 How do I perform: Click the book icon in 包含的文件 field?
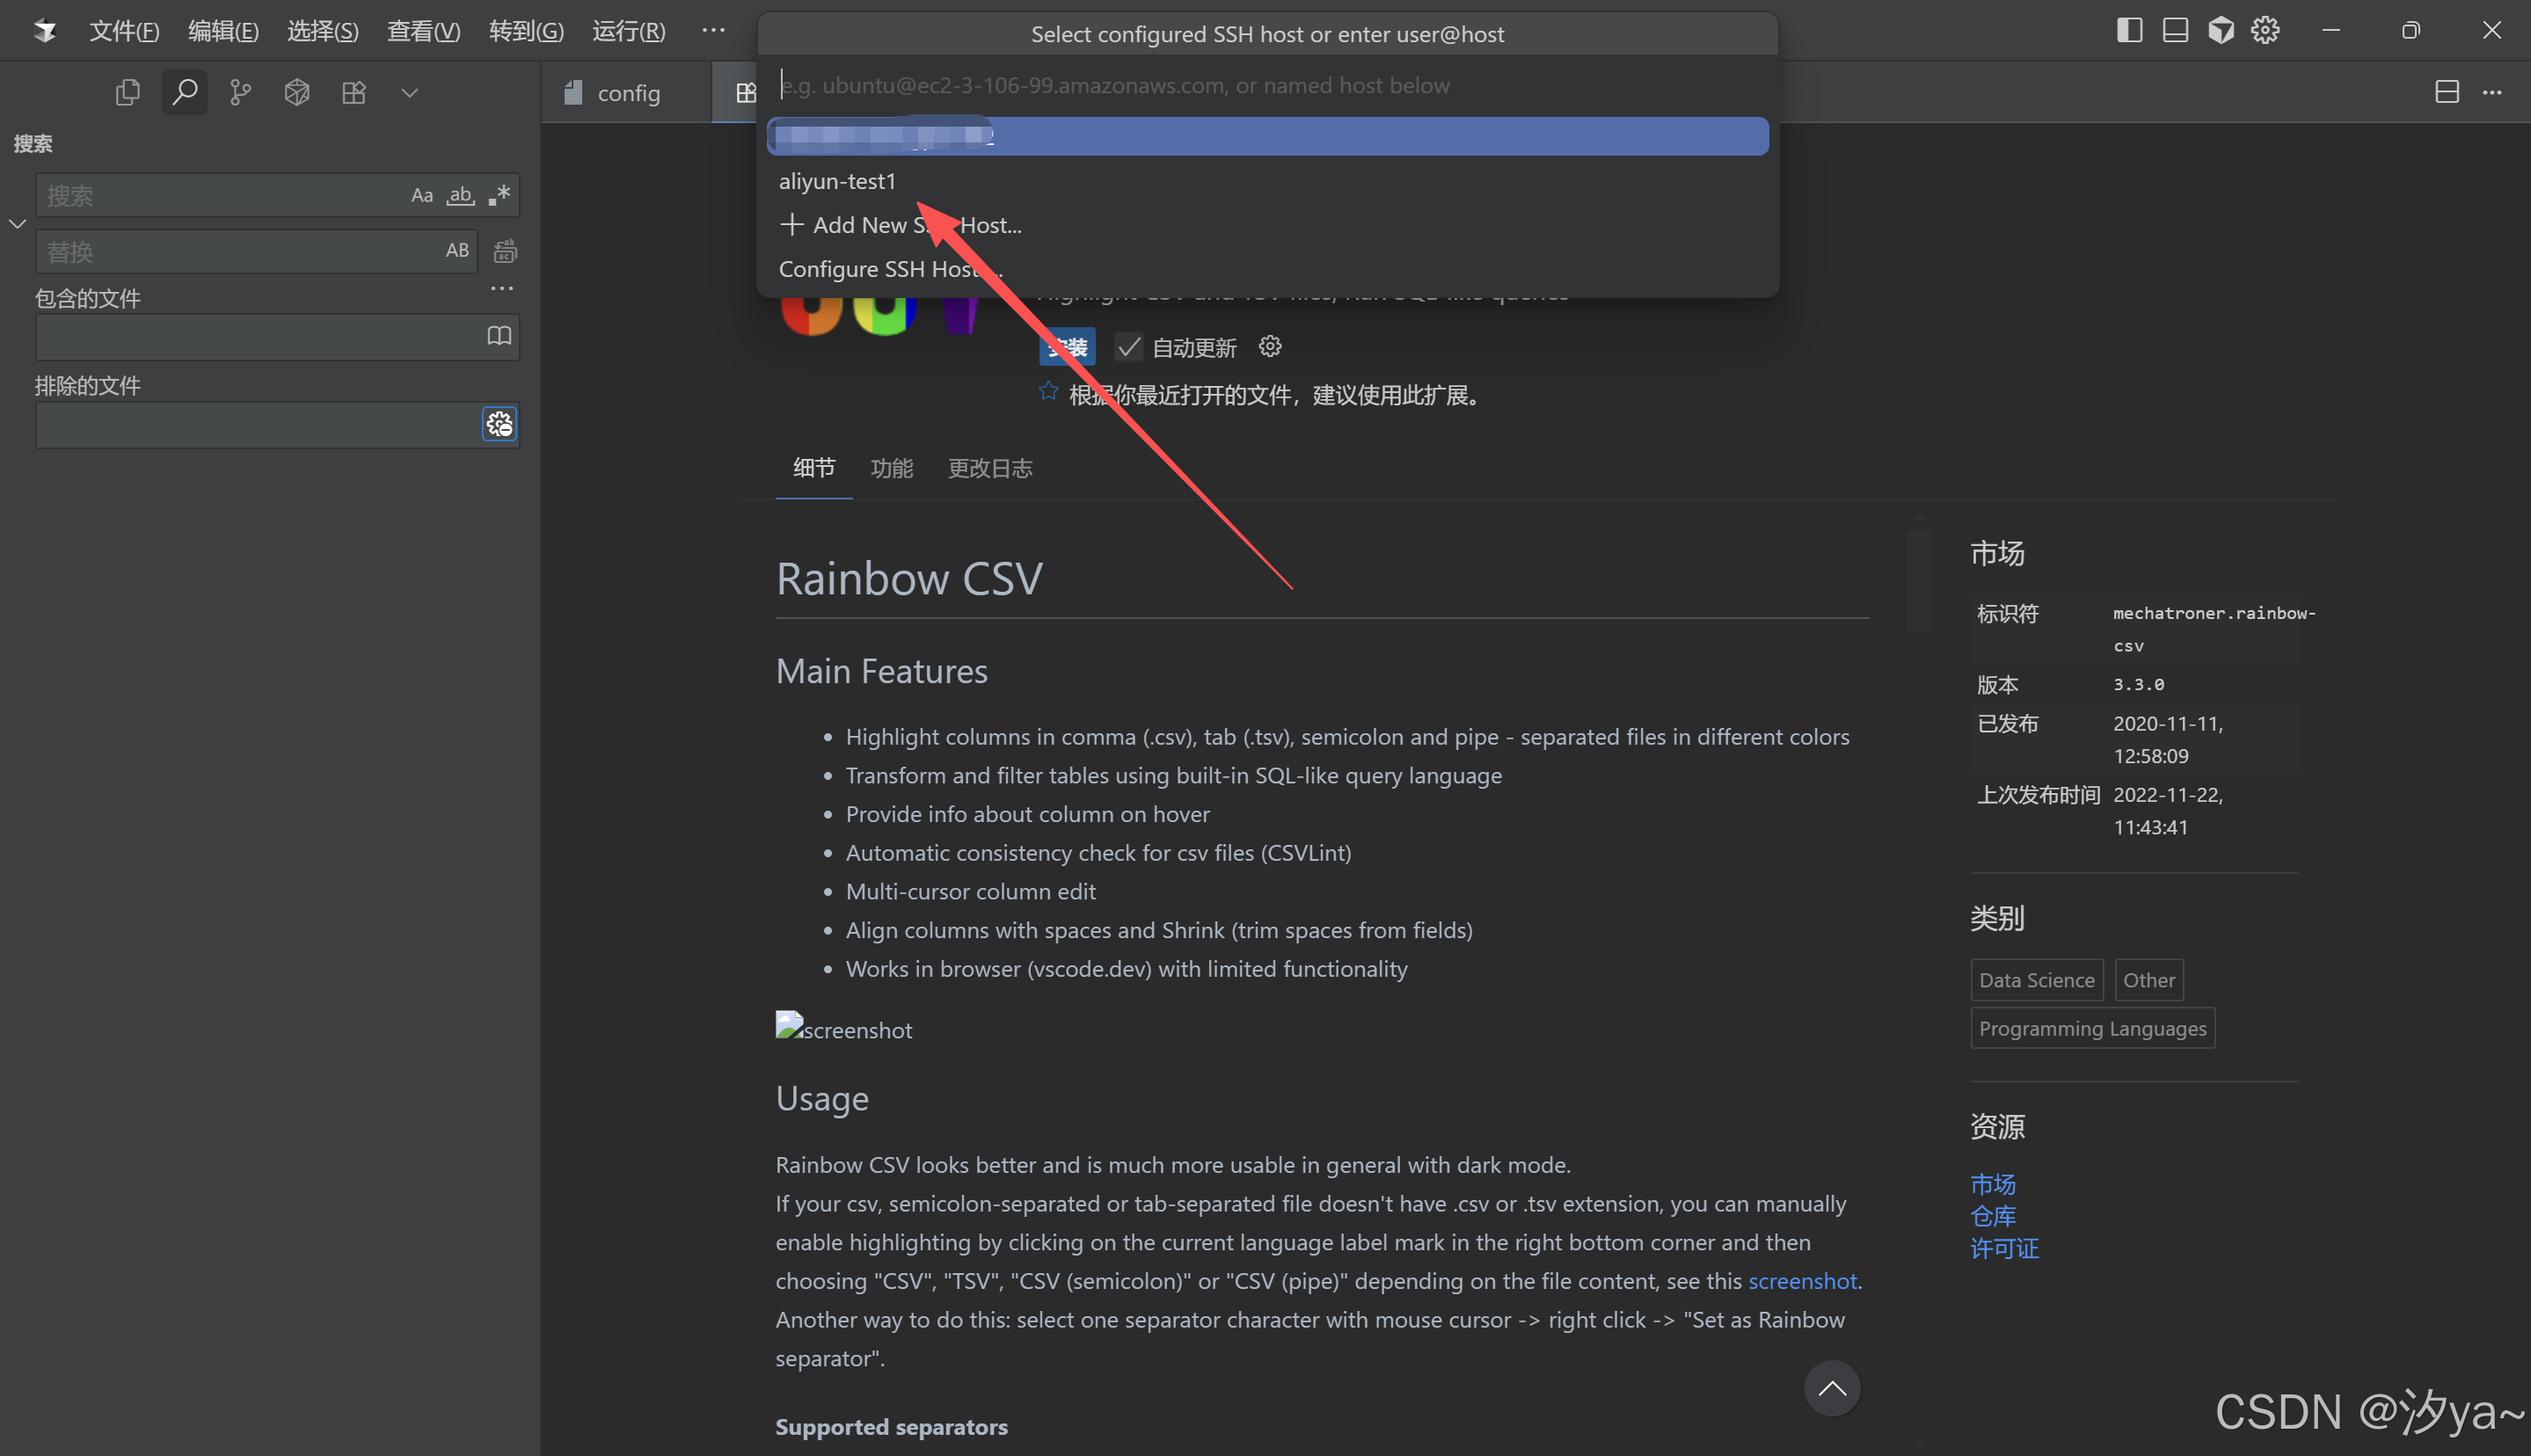pyautogui.click(x=499, y=336)
